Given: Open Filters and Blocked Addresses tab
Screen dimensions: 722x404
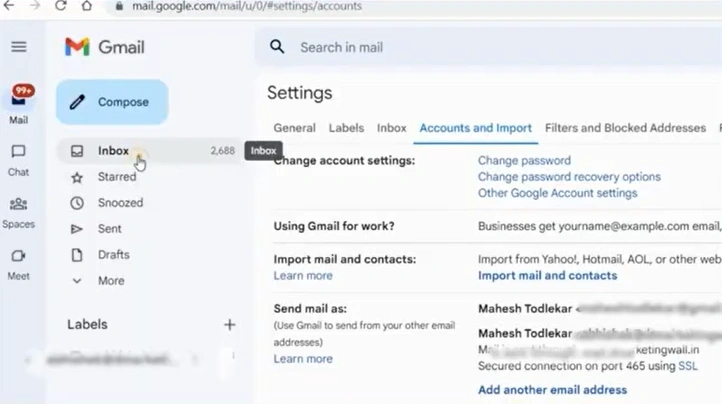Looking at the screenshot, I should coord(625,128).
